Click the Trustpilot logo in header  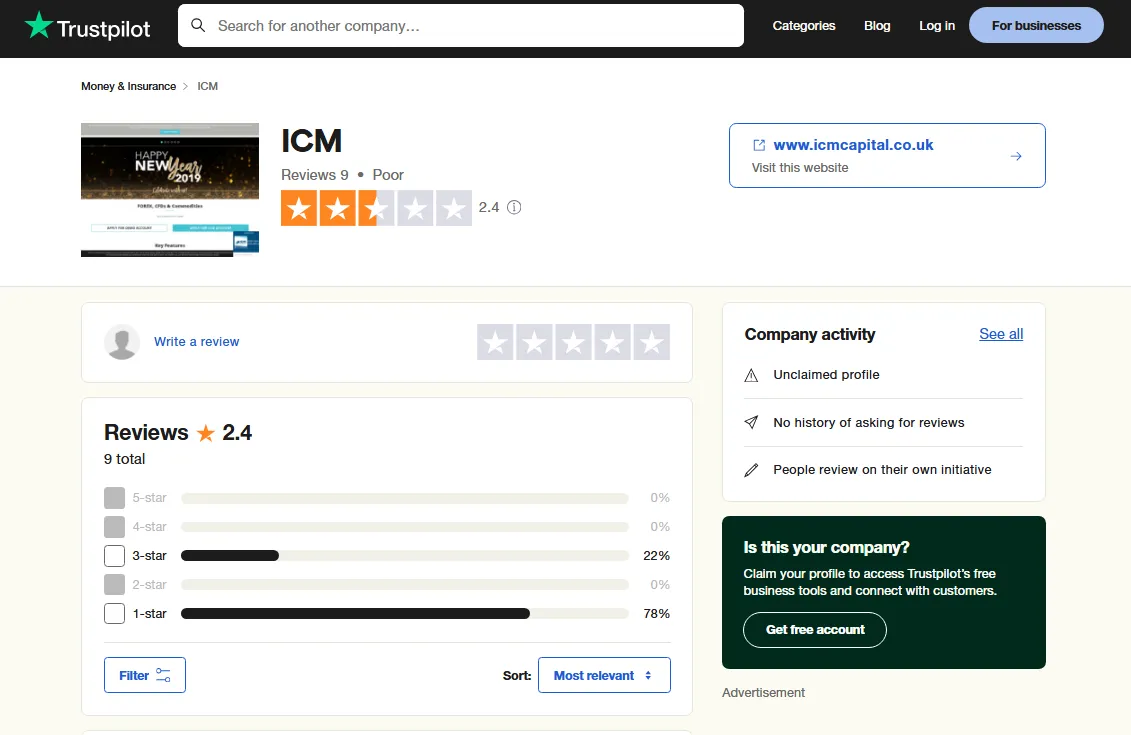pyautogui.click(x=88, y=27)
